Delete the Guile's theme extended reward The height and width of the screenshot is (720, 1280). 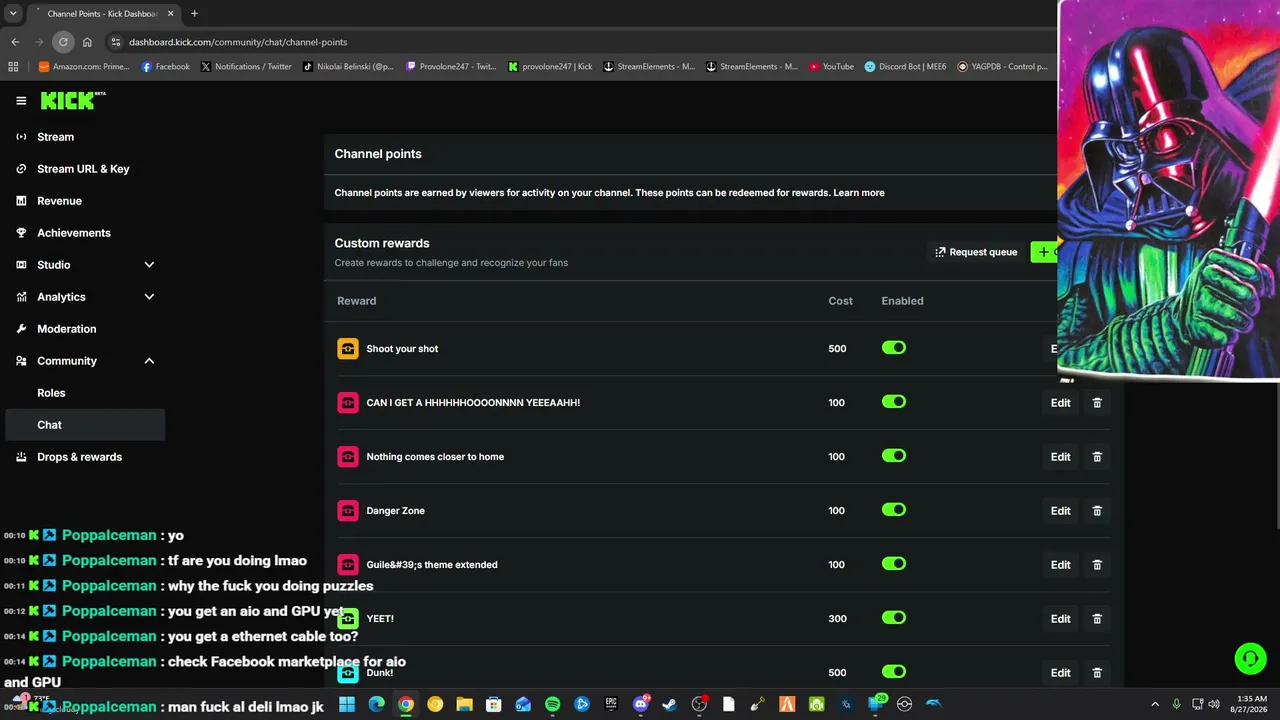(1097, 565)
